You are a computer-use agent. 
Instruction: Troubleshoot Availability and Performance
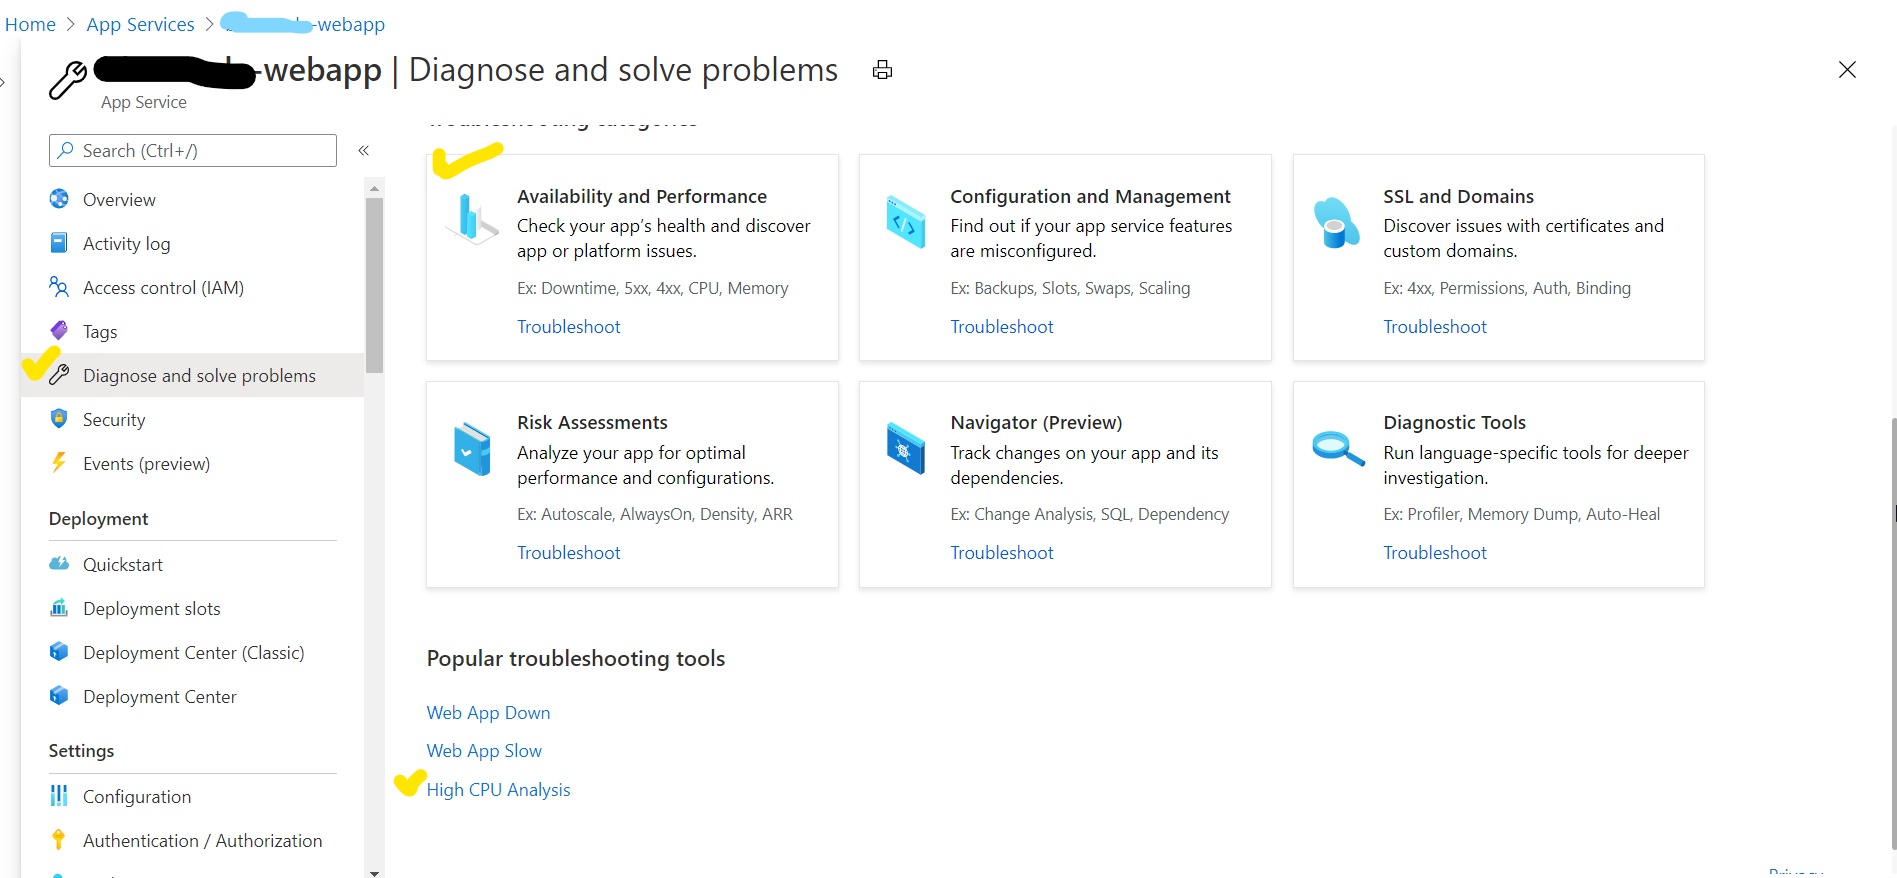click(x=568, y=326)
